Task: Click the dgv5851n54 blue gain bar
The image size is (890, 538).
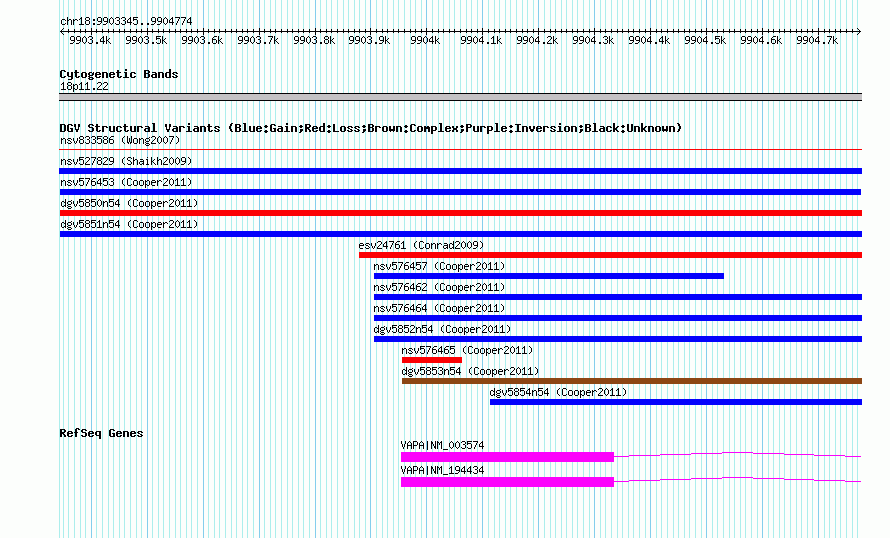Action: point(460,234)
